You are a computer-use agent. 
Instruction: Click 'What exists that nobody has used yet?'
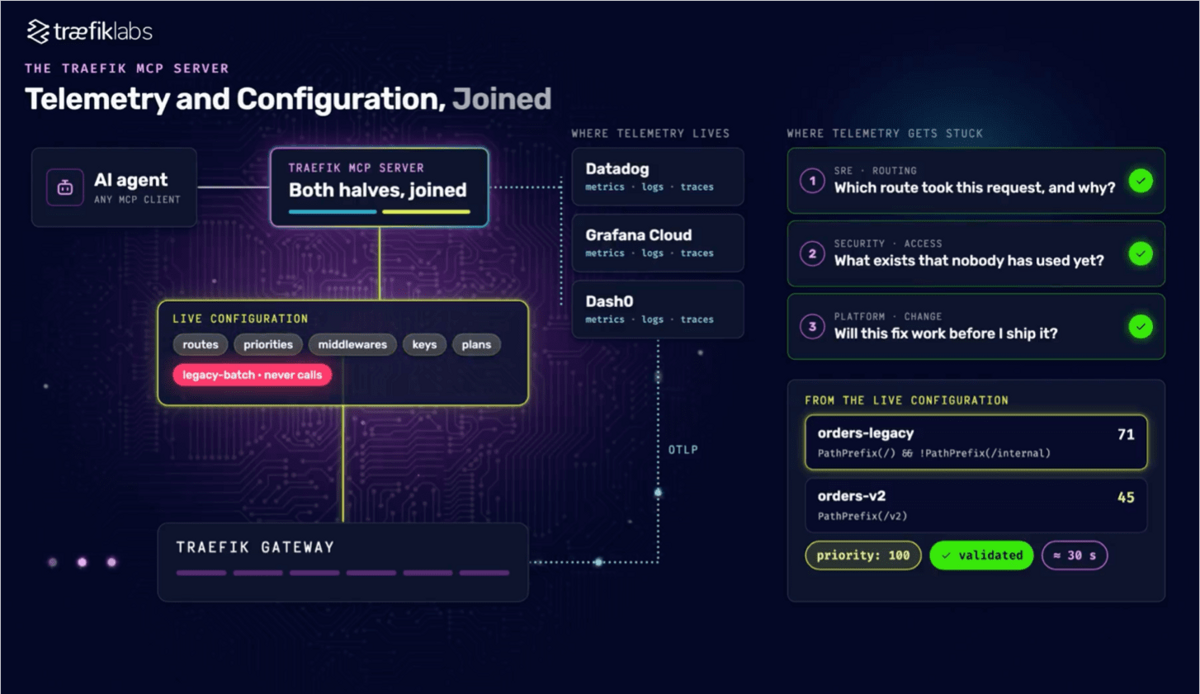(969, 260)
